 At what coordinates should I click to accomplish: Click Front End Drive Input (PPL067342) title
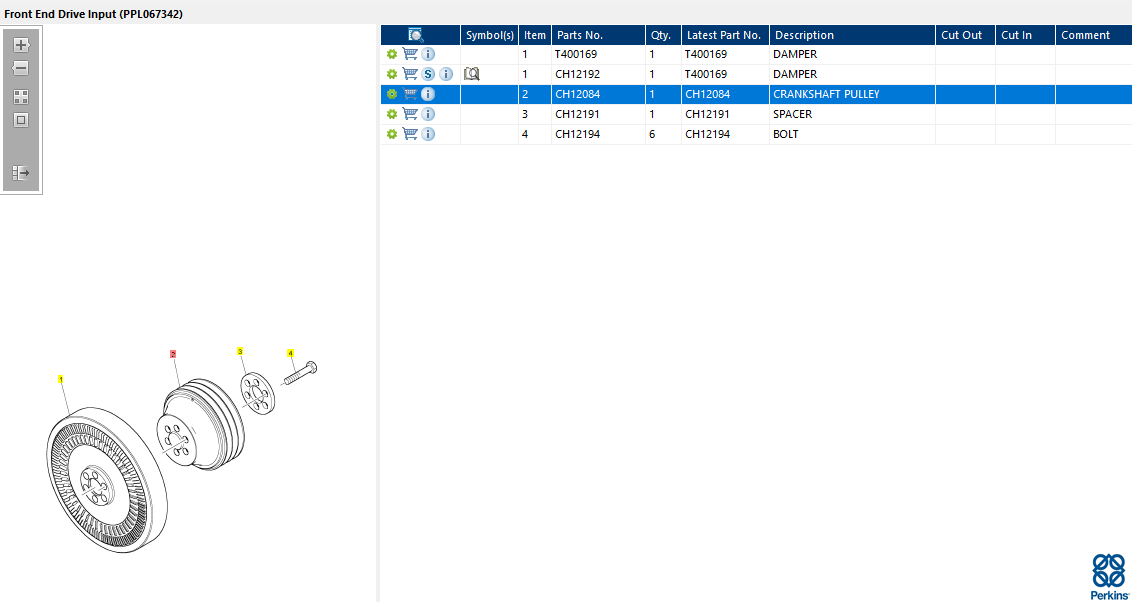94,14
